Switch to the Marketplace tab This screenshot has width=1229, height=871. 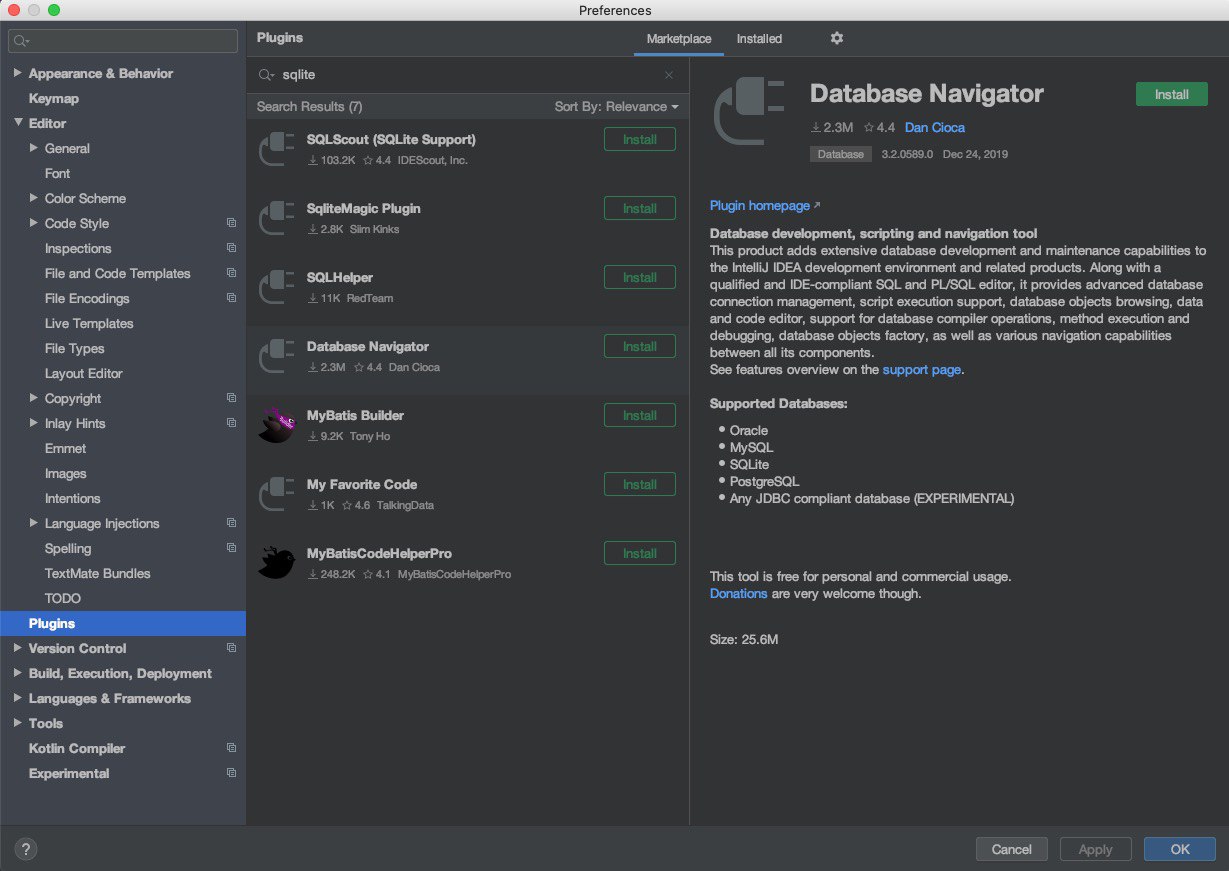tap(679, 39)
